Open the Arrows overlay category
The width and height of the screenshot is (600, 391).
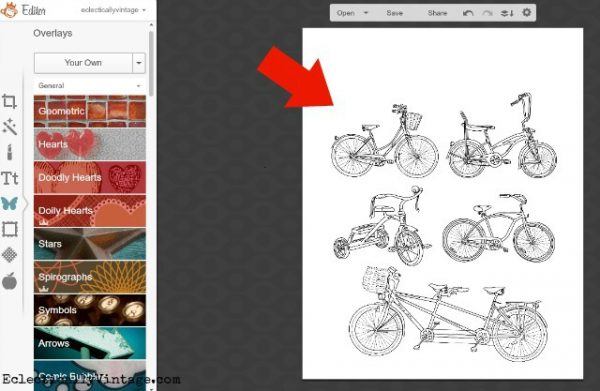pyautogui.click(x=90, y=343)
